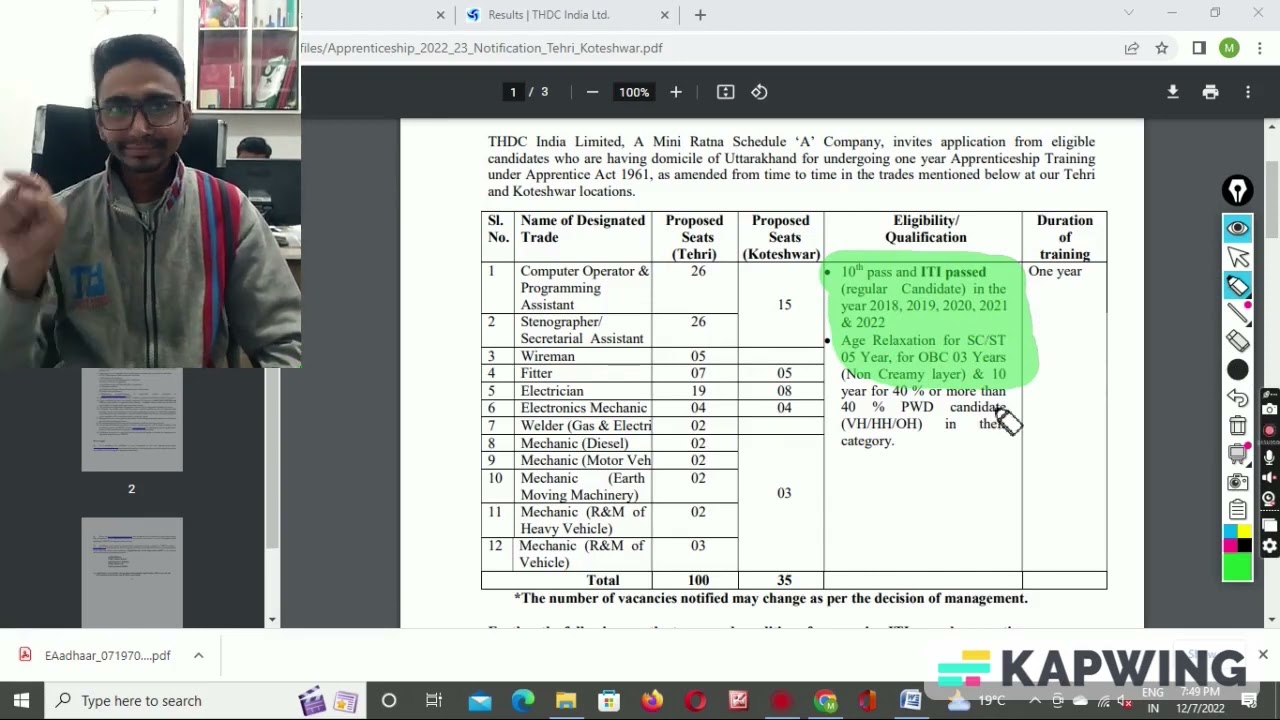
Task: Click the fit to page icon
Action: point(726,92)
